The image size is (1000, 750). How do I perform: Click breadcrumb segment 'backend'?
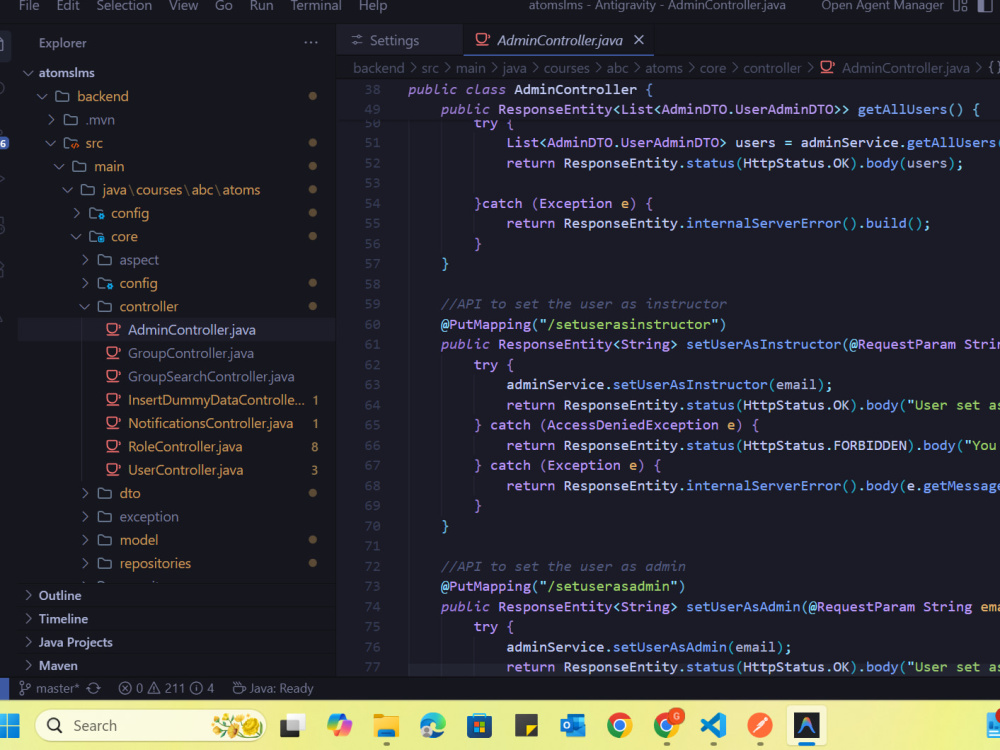click(x=379, y=68)
